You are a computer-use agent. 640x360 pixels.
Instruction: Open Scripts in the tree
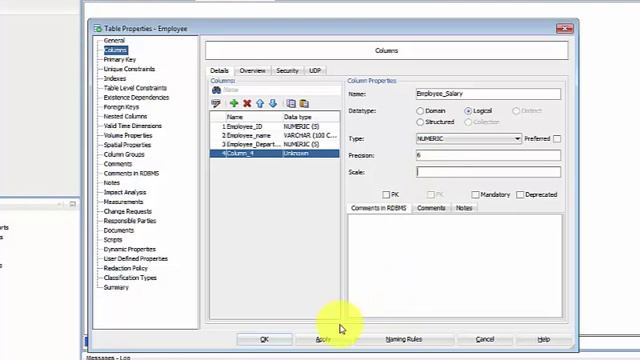pos(113,240)
